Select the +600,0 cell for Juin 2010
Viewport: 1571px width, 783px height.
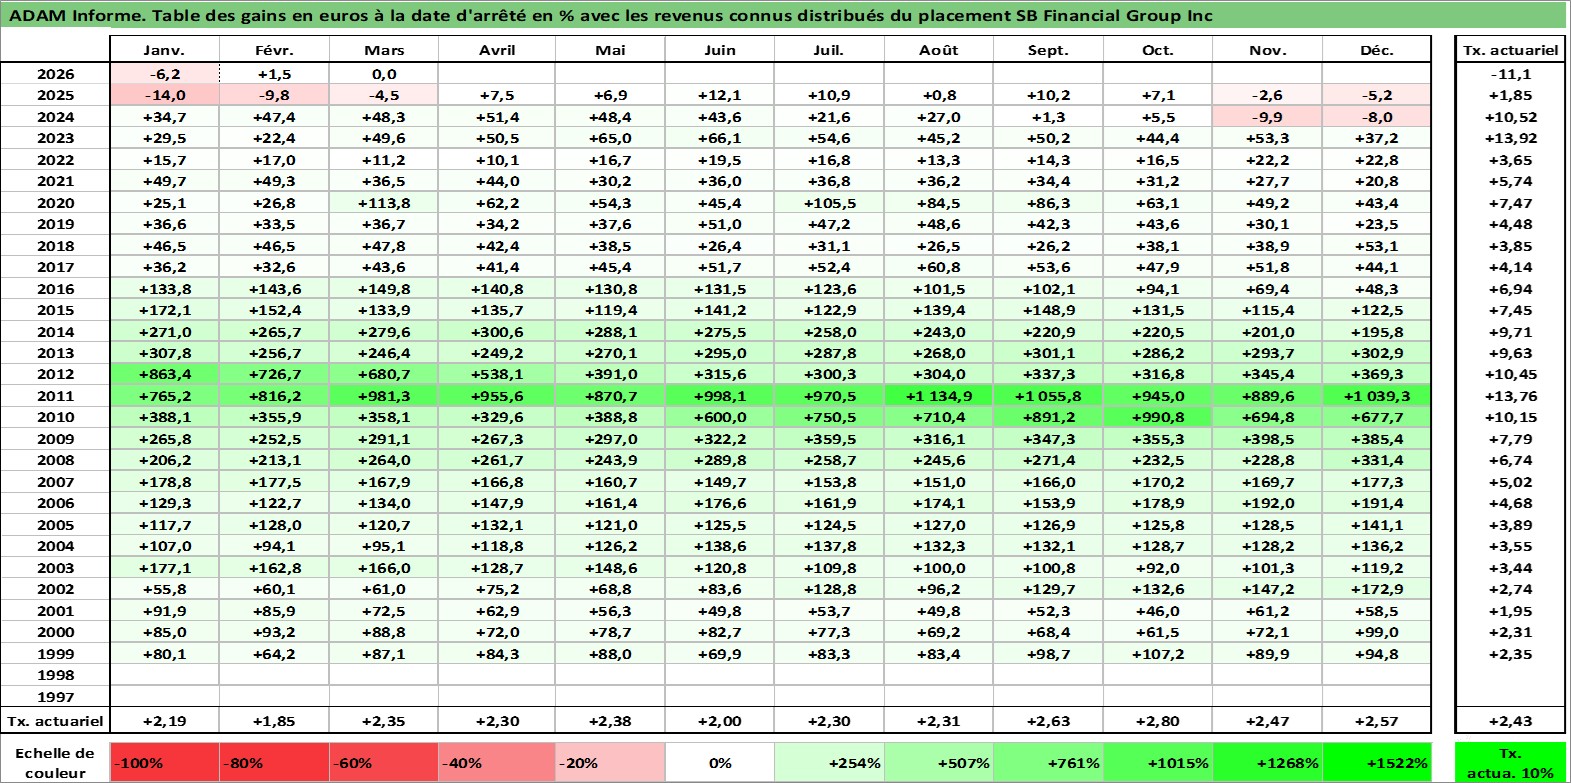(x=720, y=417)
